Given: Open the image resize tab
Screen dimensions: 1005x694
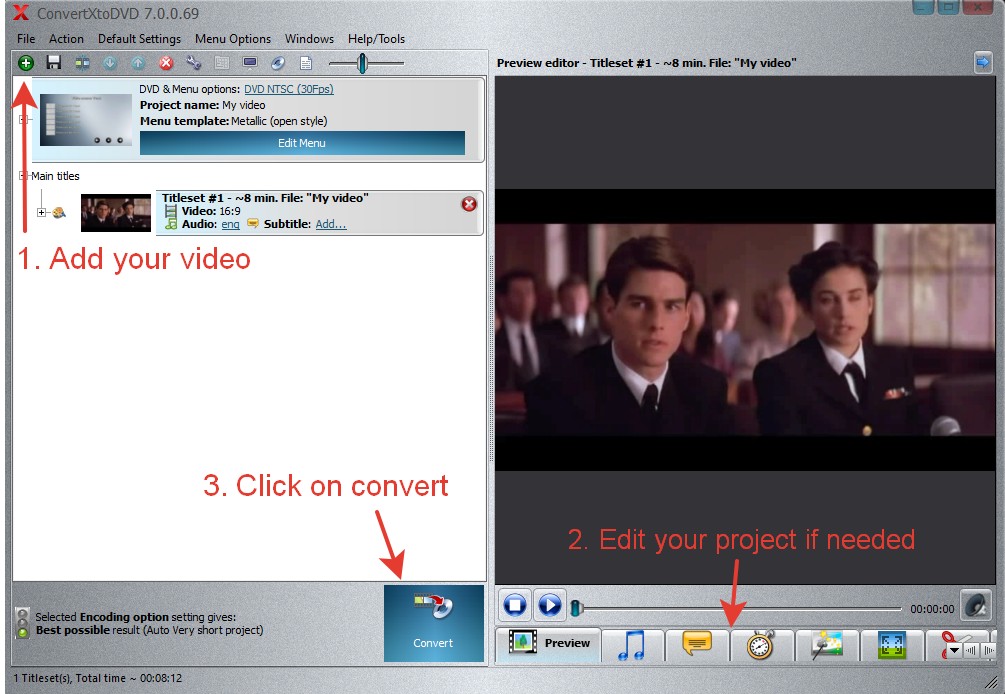Looking at the screenshot, I should coord(891,646).
